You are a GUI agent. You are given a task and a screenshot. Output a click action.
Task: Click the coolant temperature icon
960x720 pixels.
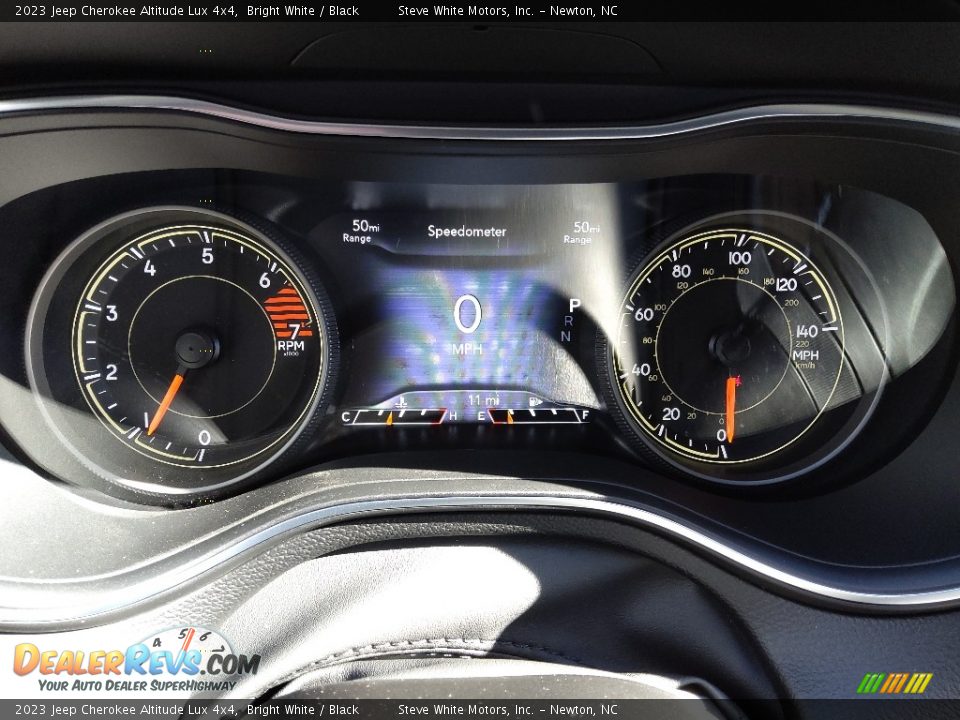[x=402, y=402]
